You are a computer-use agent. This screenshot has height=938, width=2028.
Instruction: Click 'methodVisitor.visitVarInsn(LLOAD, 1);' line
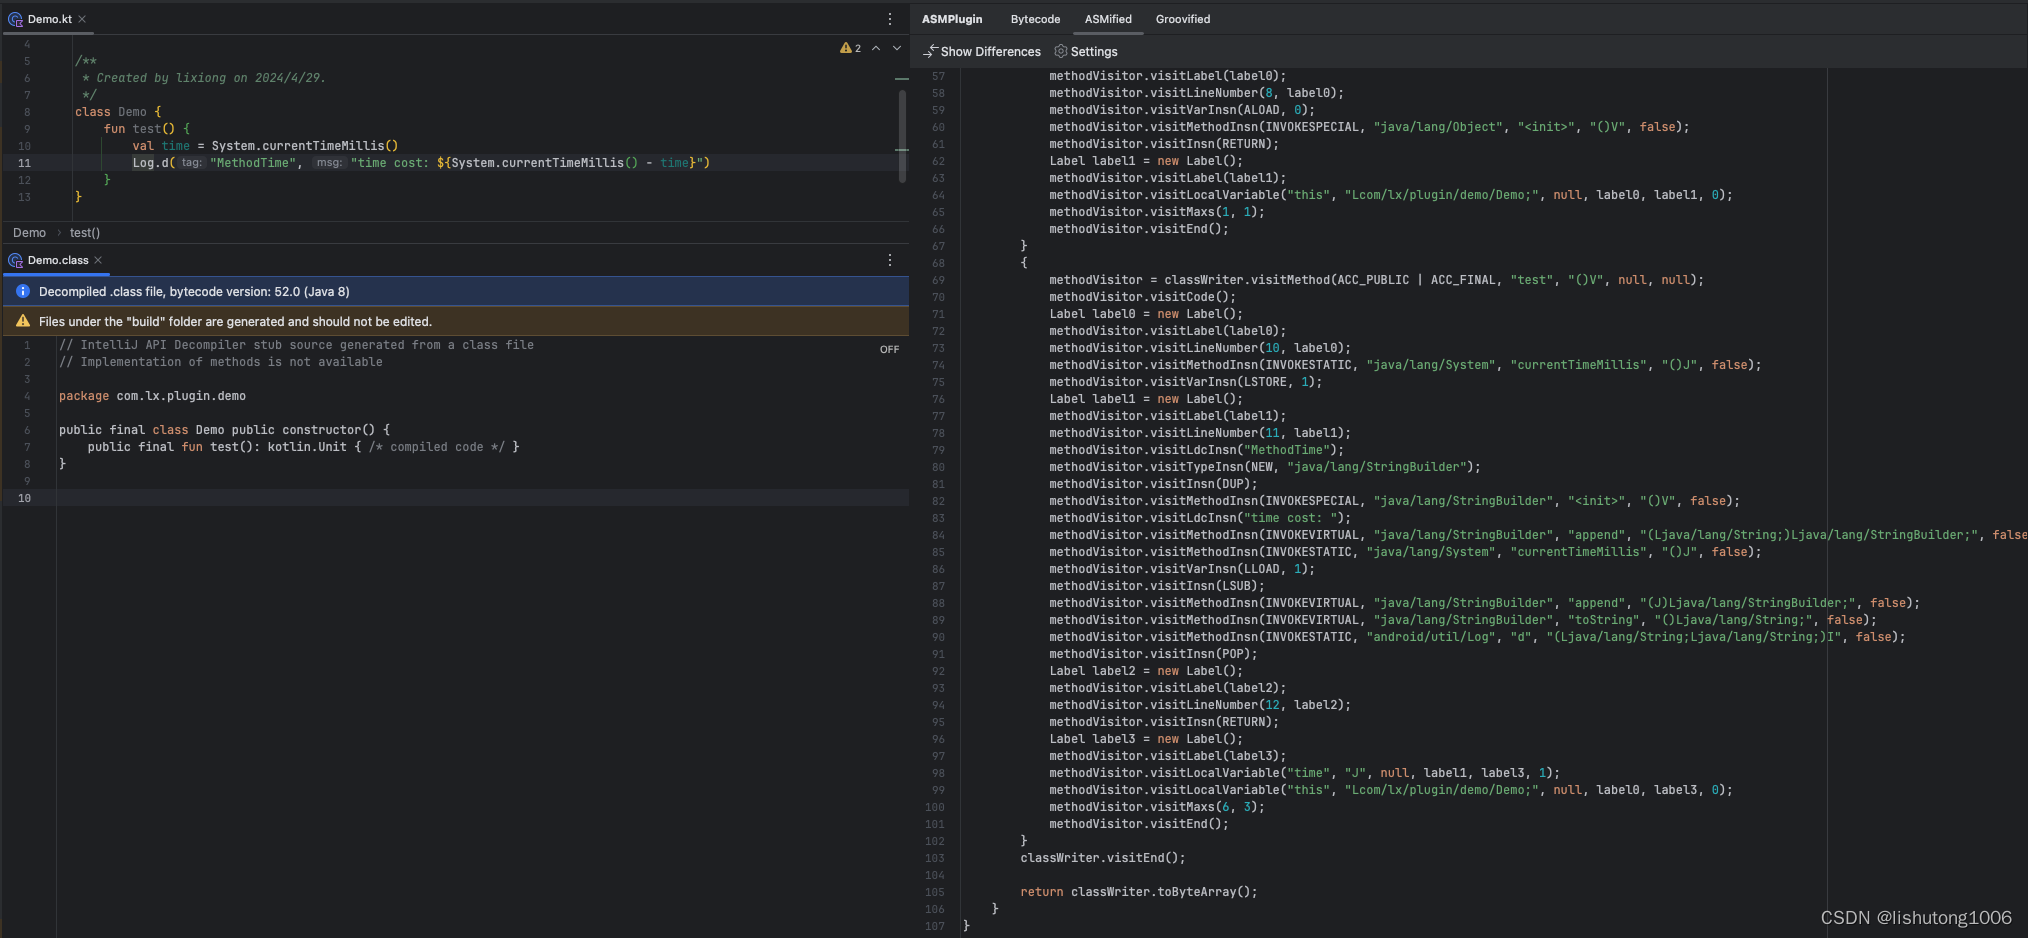[1182, 569]
